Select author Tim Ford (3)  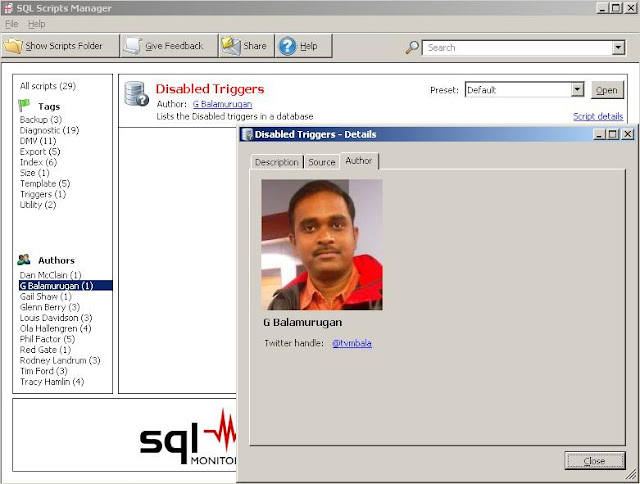(x=44, y=371)
